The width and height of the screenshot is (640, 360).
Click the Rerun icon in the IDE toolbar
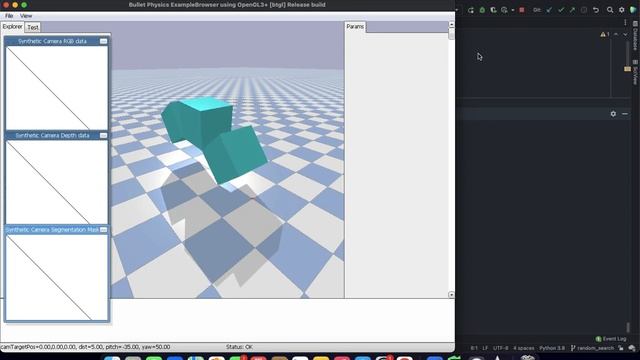471,10
